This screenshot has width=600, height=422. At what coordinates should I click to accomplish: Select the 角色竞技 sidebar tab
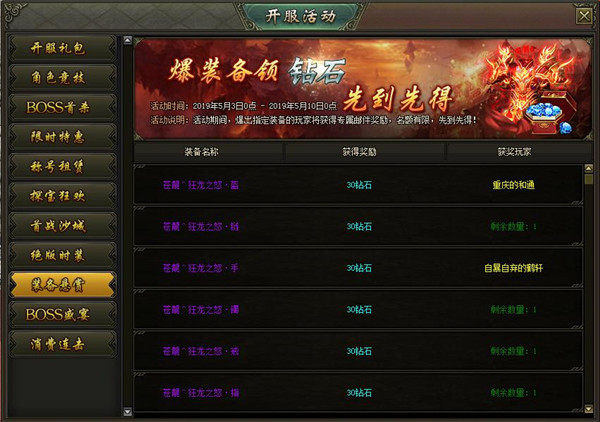click(x=62, y=78)
